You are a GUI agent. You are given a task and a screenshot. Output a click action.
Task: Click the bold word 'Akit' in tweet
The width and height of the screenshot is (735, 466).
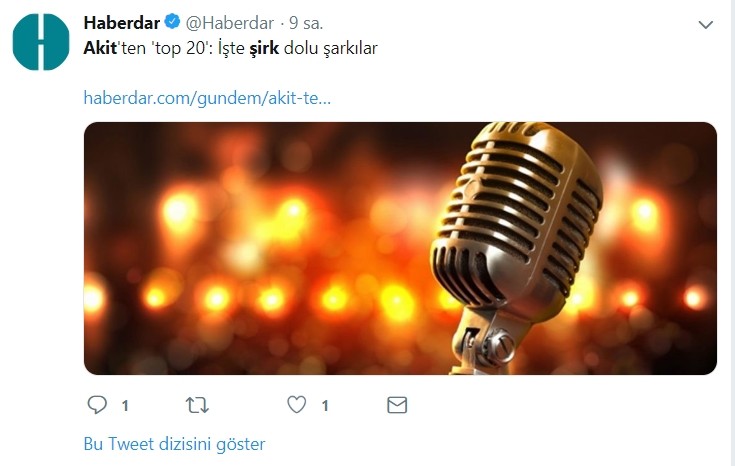click(100, 48)
